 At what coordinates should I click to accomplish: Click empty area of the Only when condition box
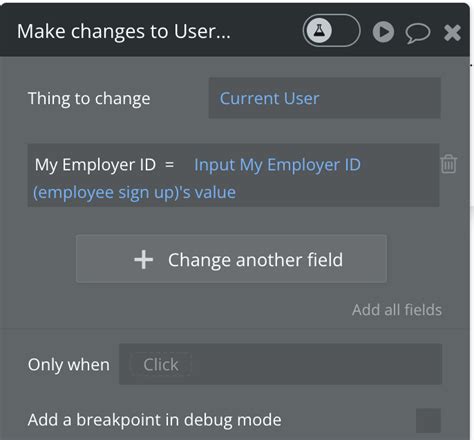point(317,364)
